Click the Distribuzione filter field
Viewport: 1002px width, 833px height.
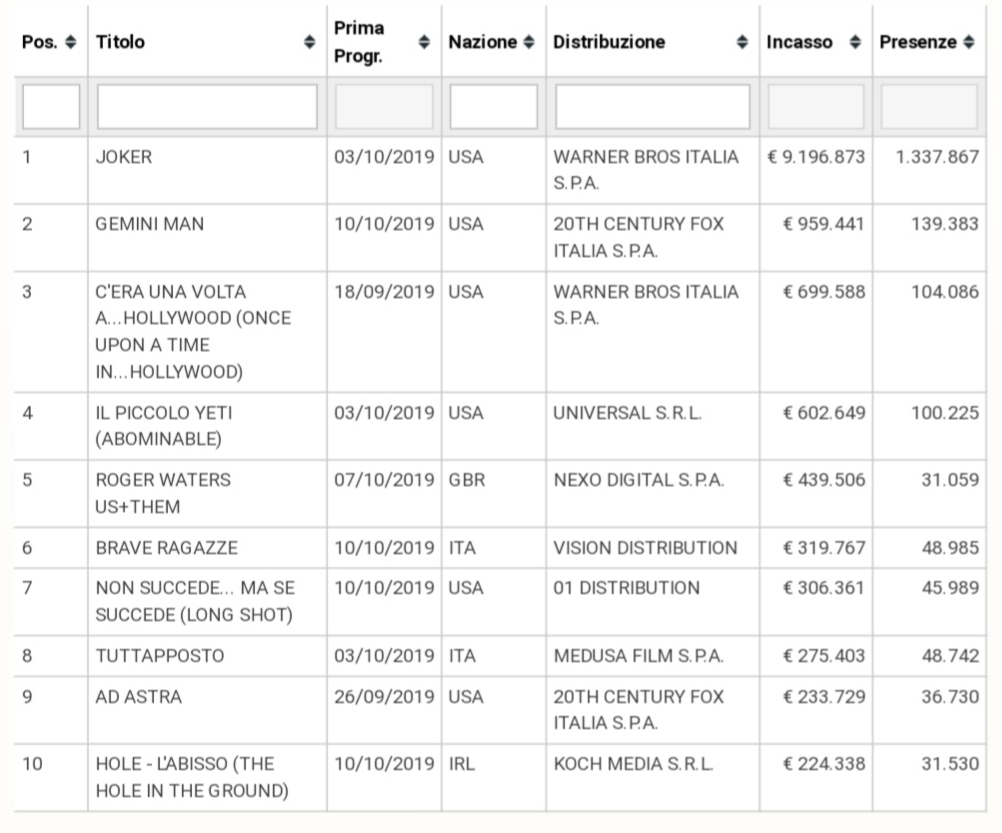point(652,107)
